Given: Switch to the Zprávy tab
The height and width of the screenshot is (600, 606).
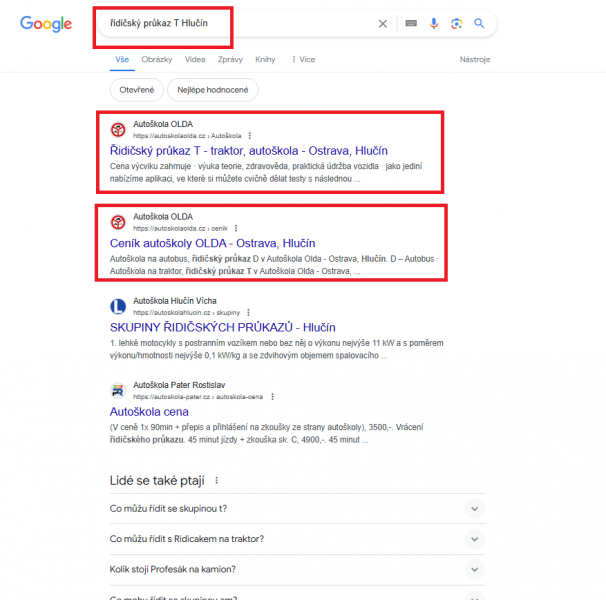Looking at the screenshot, I should pos(230,60).
